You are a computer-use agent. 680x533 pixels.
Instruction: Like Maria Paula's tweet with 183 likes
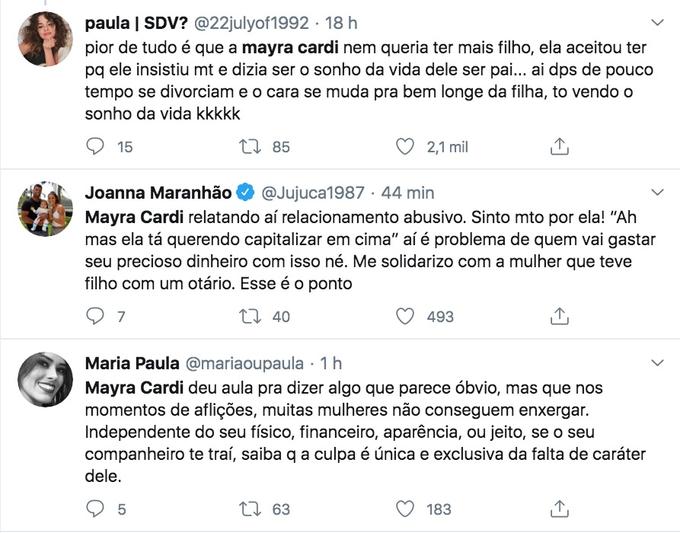click(405, 509)
